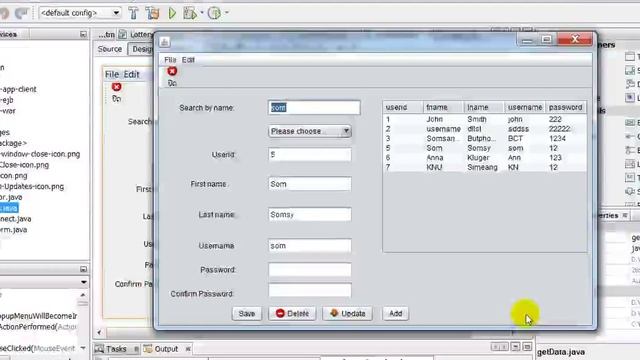Click Edit menu in Design form preview
Viewport: 640px width, 360px height.
131,74
